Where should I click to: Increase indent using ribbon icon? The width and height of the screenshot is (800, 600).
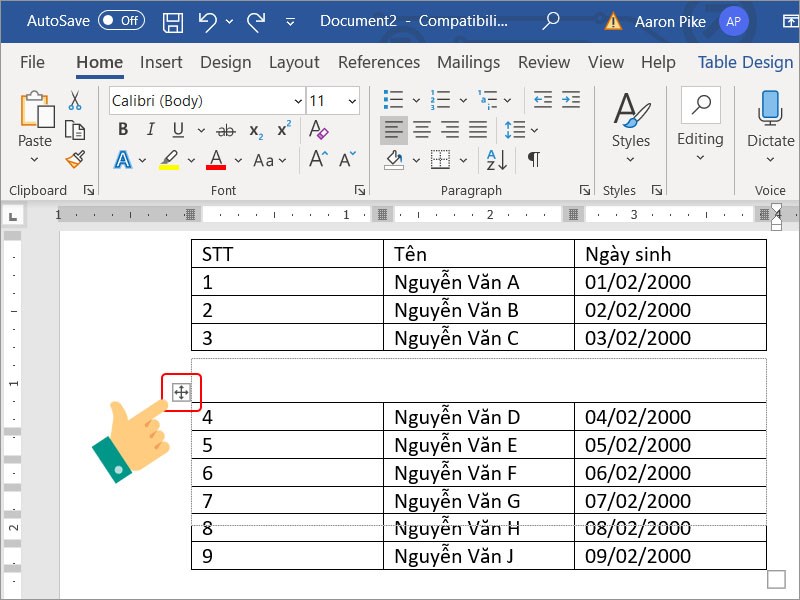[x=570, y=101]
